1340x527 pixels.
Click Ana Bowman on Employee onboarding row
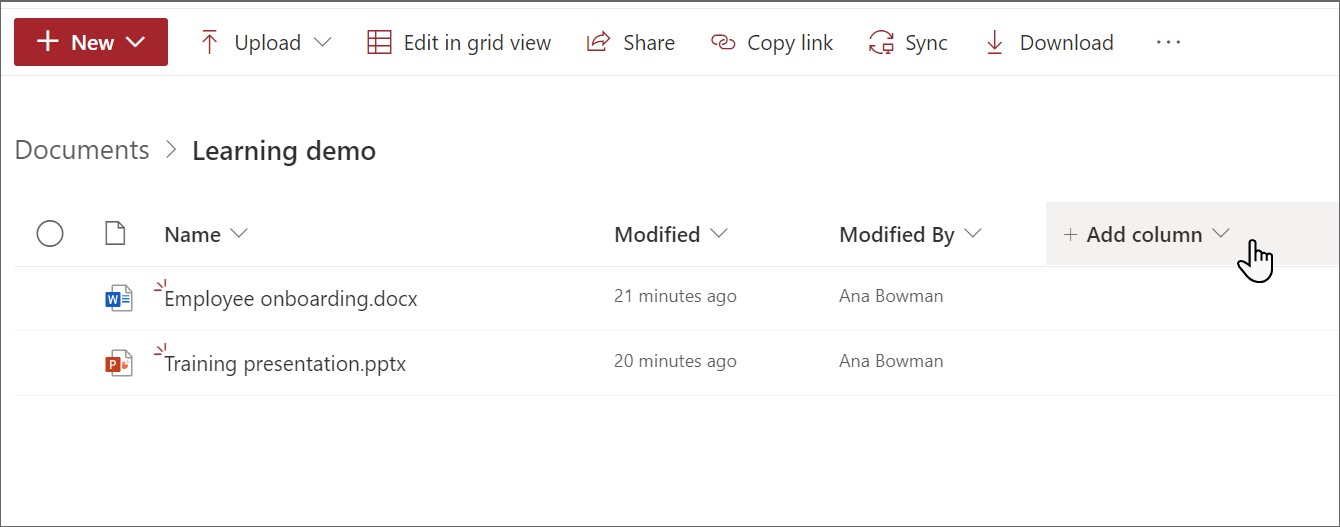(891, 296)
